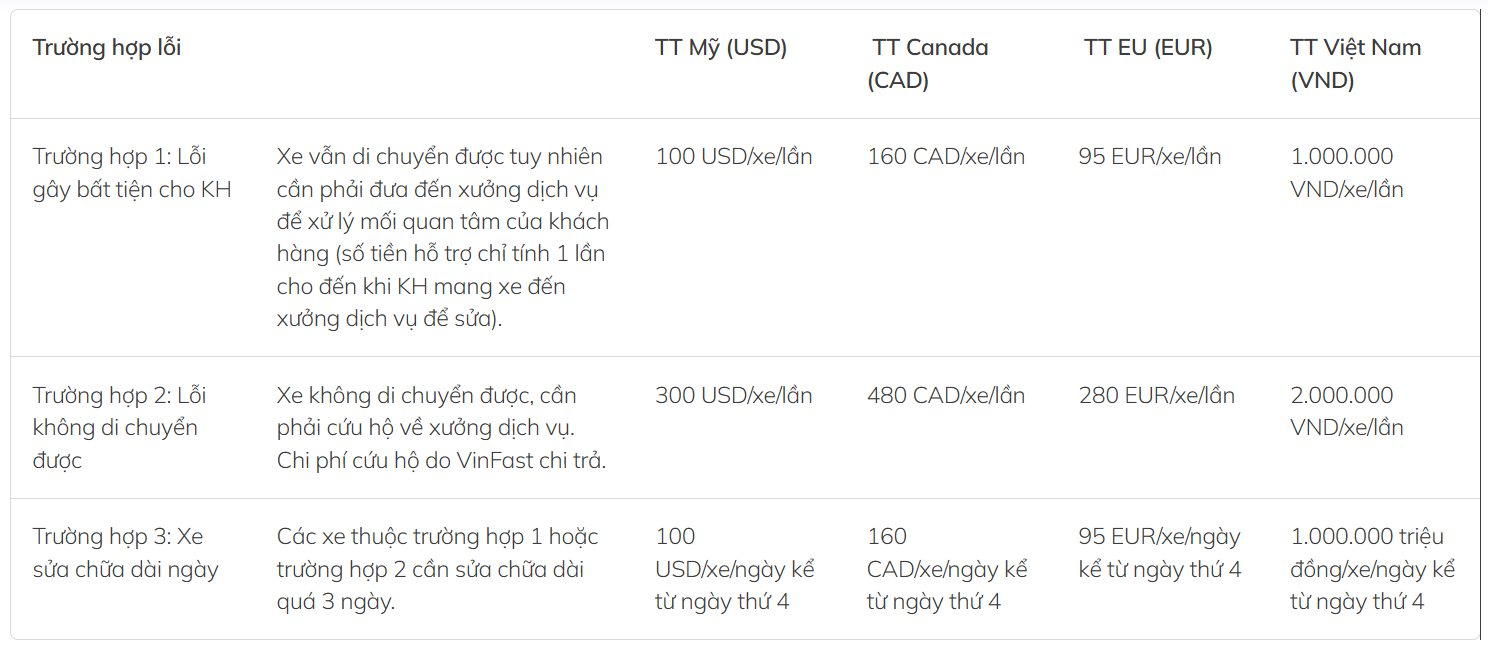Select the "TT Canada (CAD)" header cell
Viewport: 1488px width, 646px height.
coord(928,64)
